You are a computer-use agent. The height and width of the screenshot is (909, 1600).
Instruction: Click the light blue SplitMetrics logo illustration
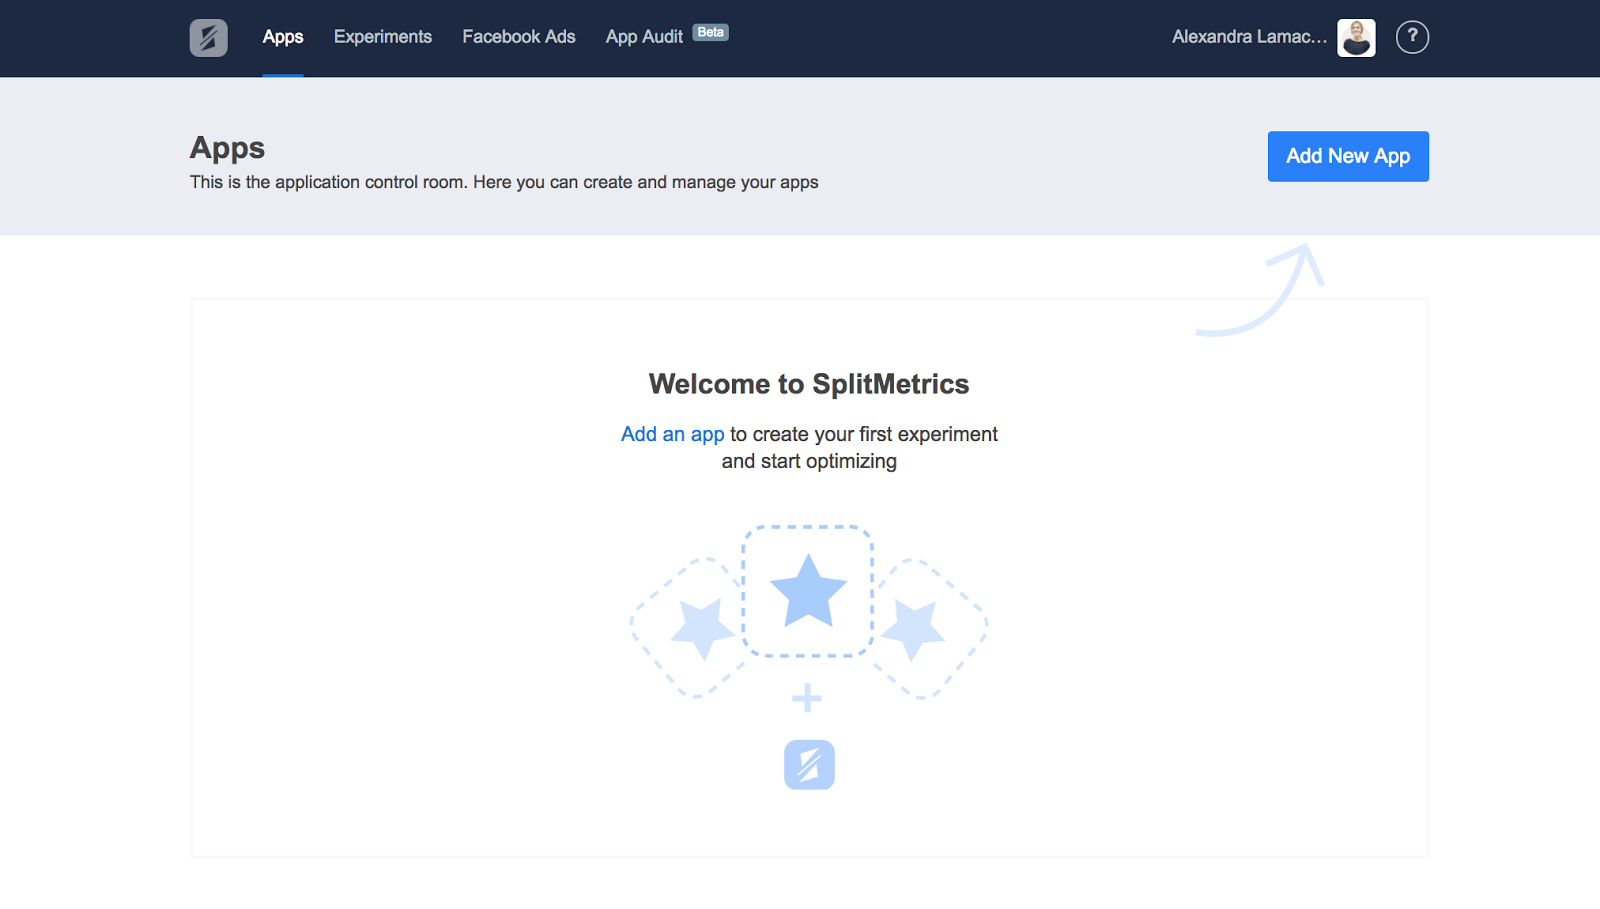(809, 765)
